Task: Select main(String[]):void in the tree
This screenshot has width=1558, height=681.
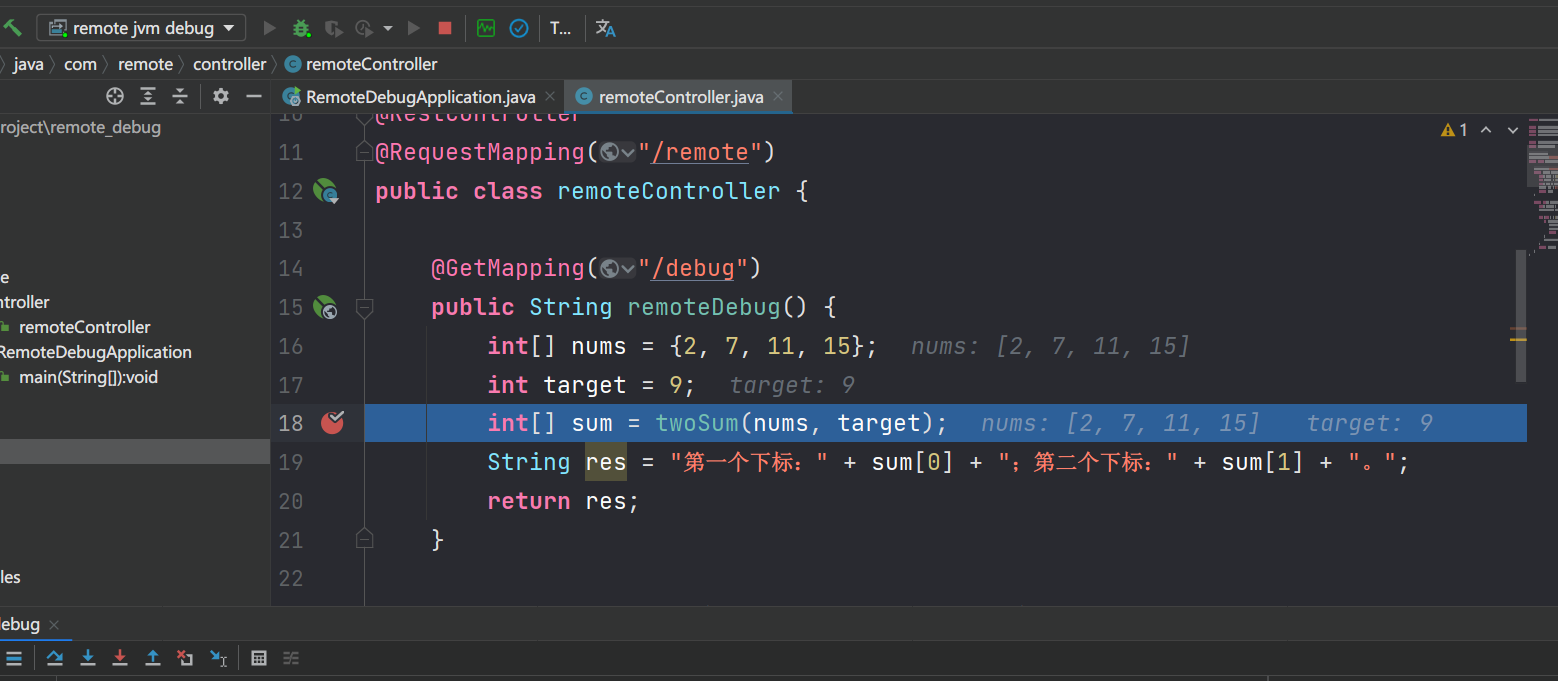Action: click(88, 377)
